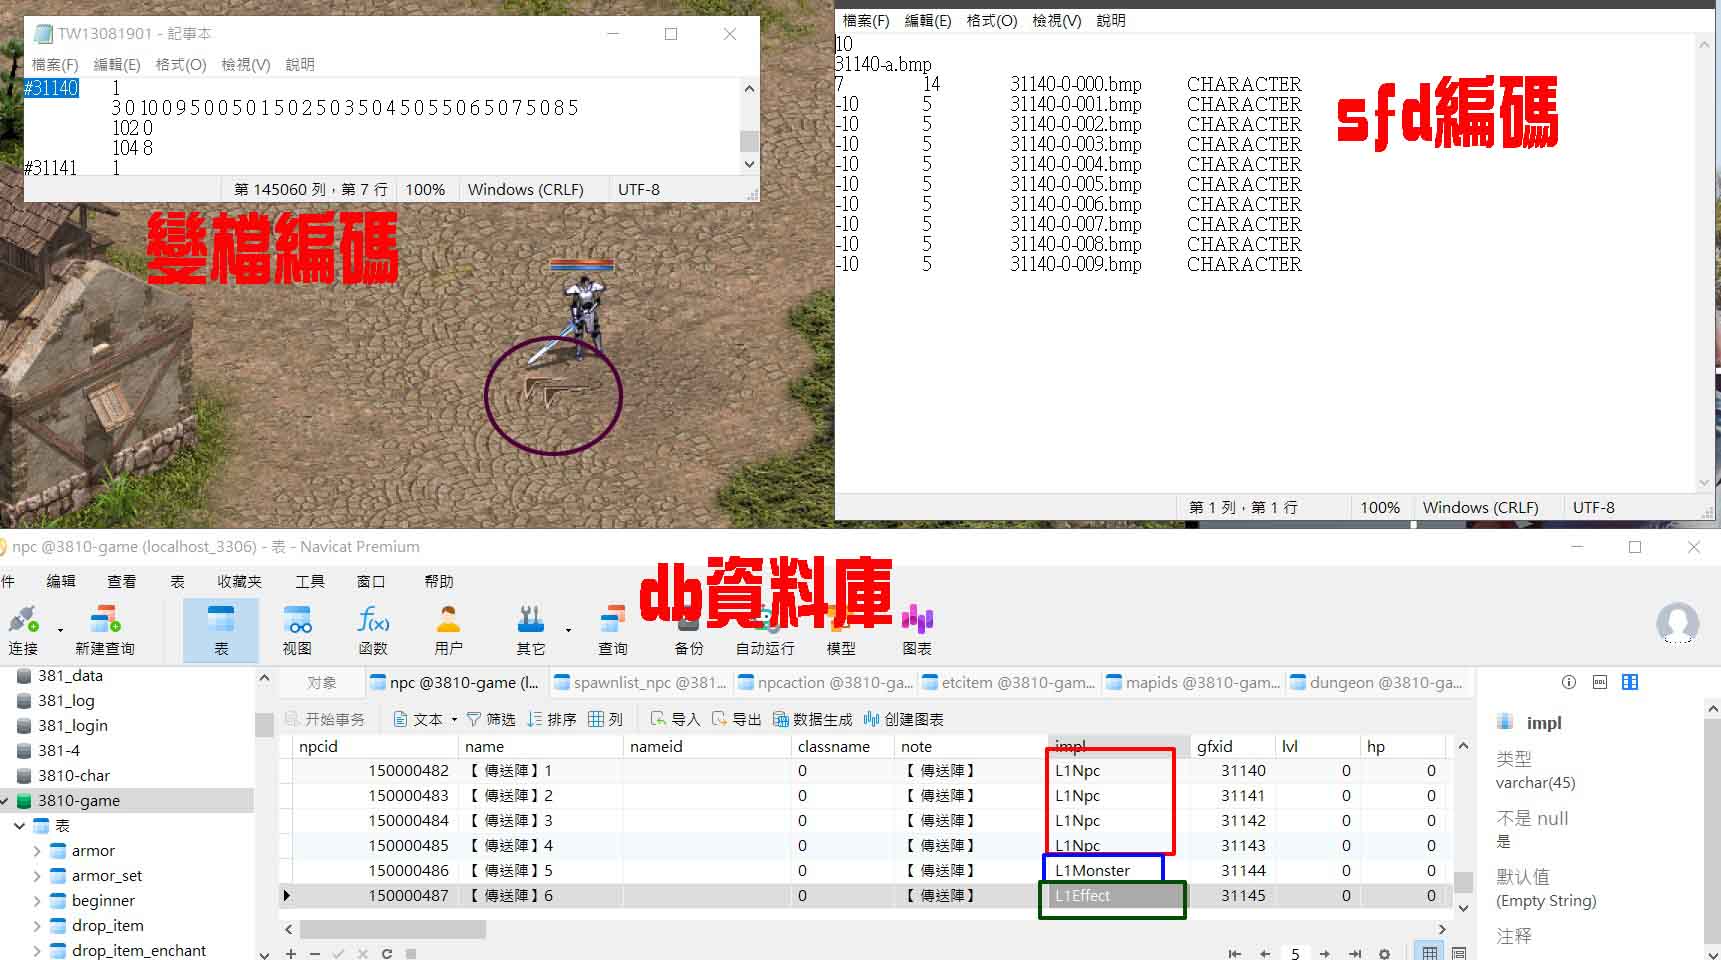Open Navicat 帮助 menu
Viewport: 1721px width, 960px height.
point(439,581)
